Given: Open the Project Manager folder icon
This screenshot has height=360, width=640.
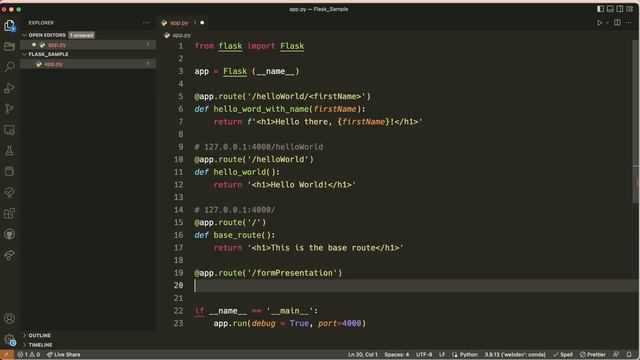Looking at the screenshot, I should click(x=9, y=46).
